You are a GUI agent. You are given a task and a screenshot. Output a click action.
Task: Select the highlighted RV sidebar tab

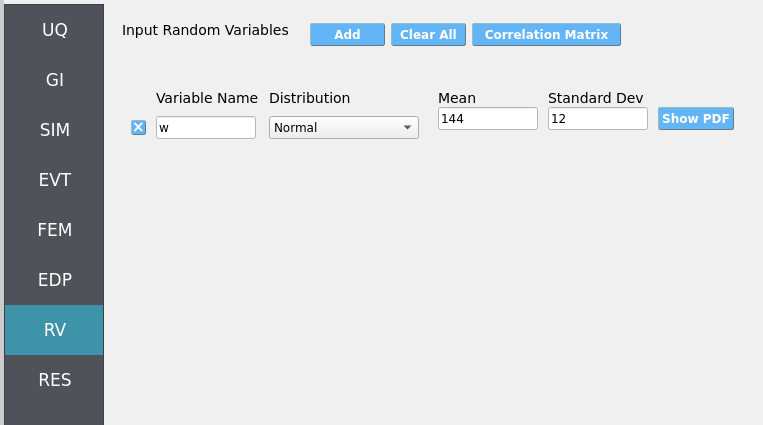[54, 330]
